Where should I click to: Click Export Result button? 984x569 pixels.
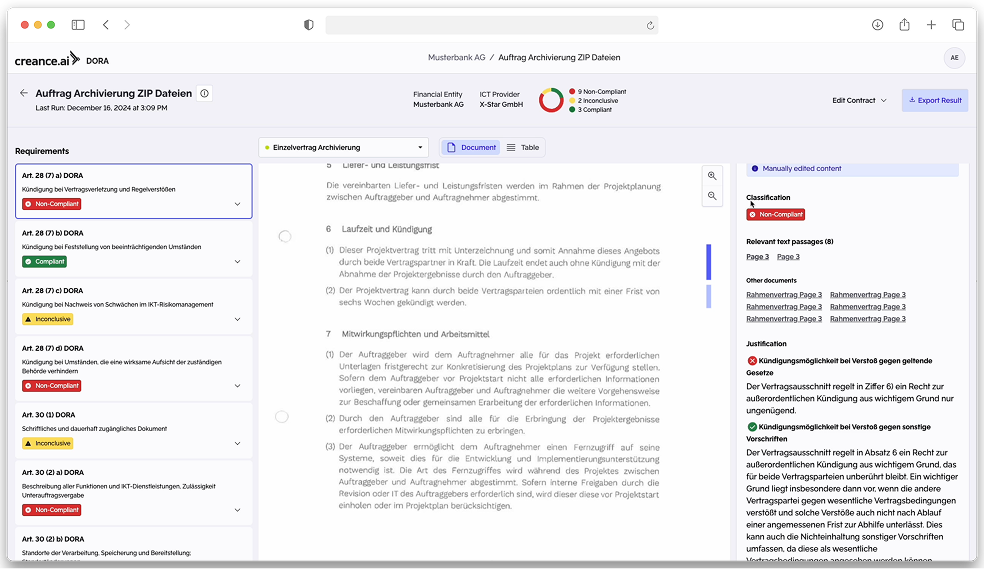pyautogui.click(x=935, y=100)
